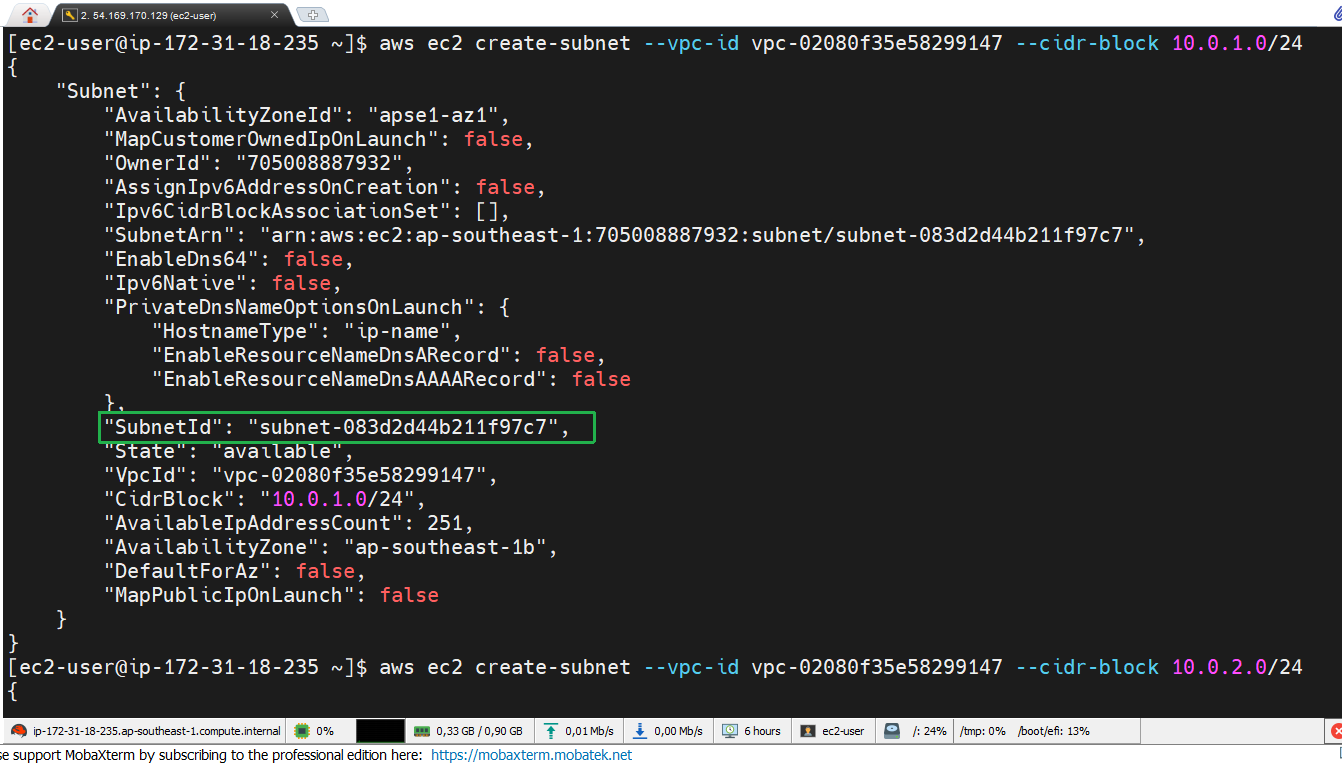This screenshot has height=764, width=1342.
Task: Click the first create-subnet command with 10.0.1.0/24
Action: tap(841, 43)
